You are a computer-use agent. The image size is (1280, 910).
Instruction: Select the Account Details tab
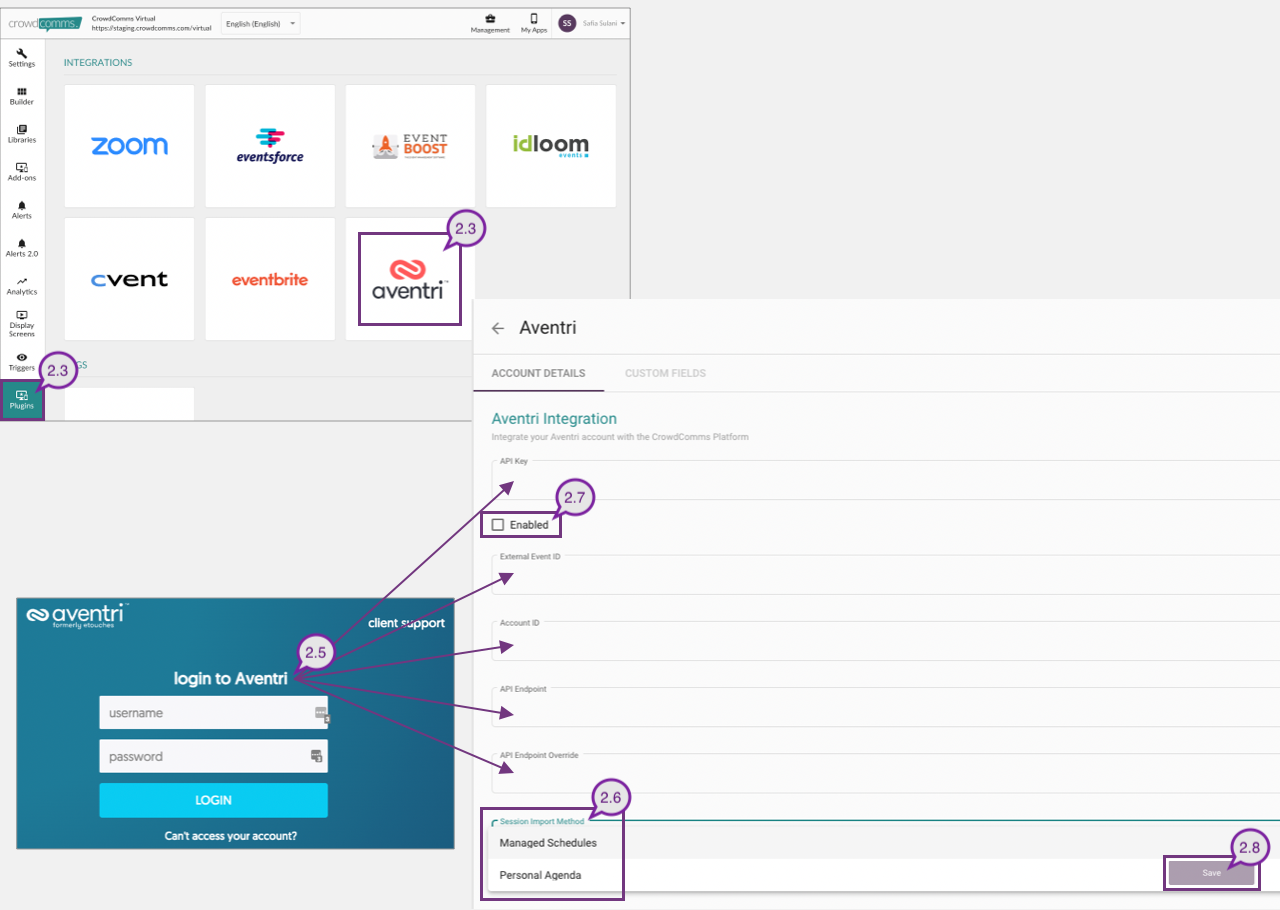coord(538,373)
